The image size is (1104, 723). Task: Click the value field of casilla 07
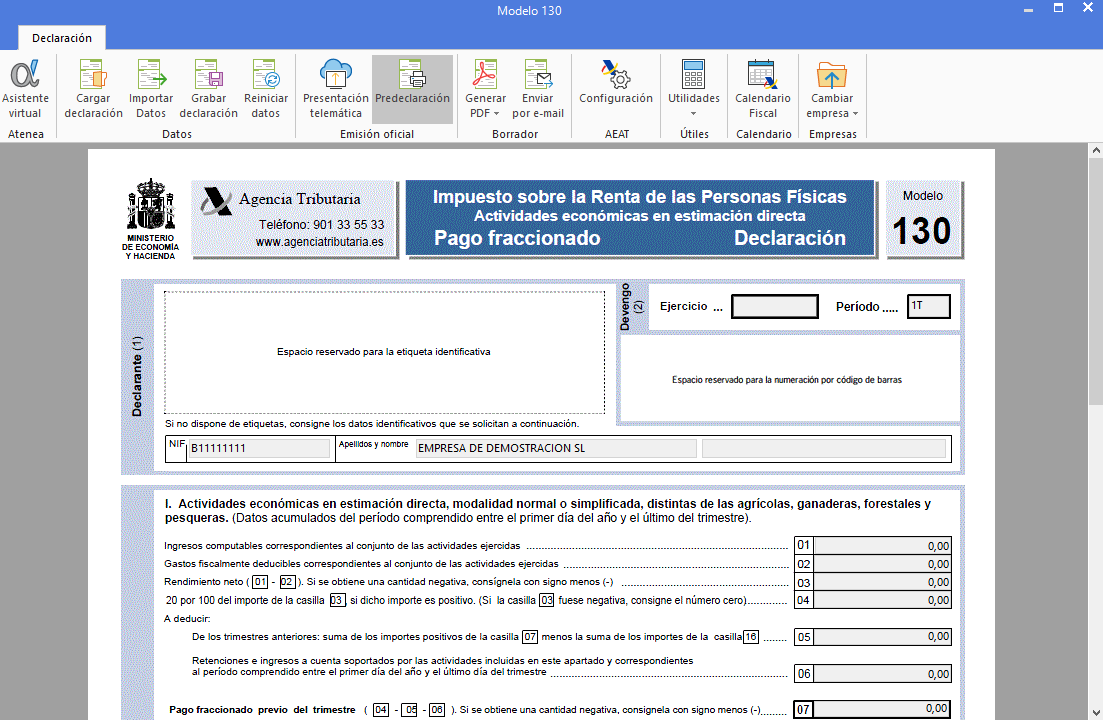(882, 709)
